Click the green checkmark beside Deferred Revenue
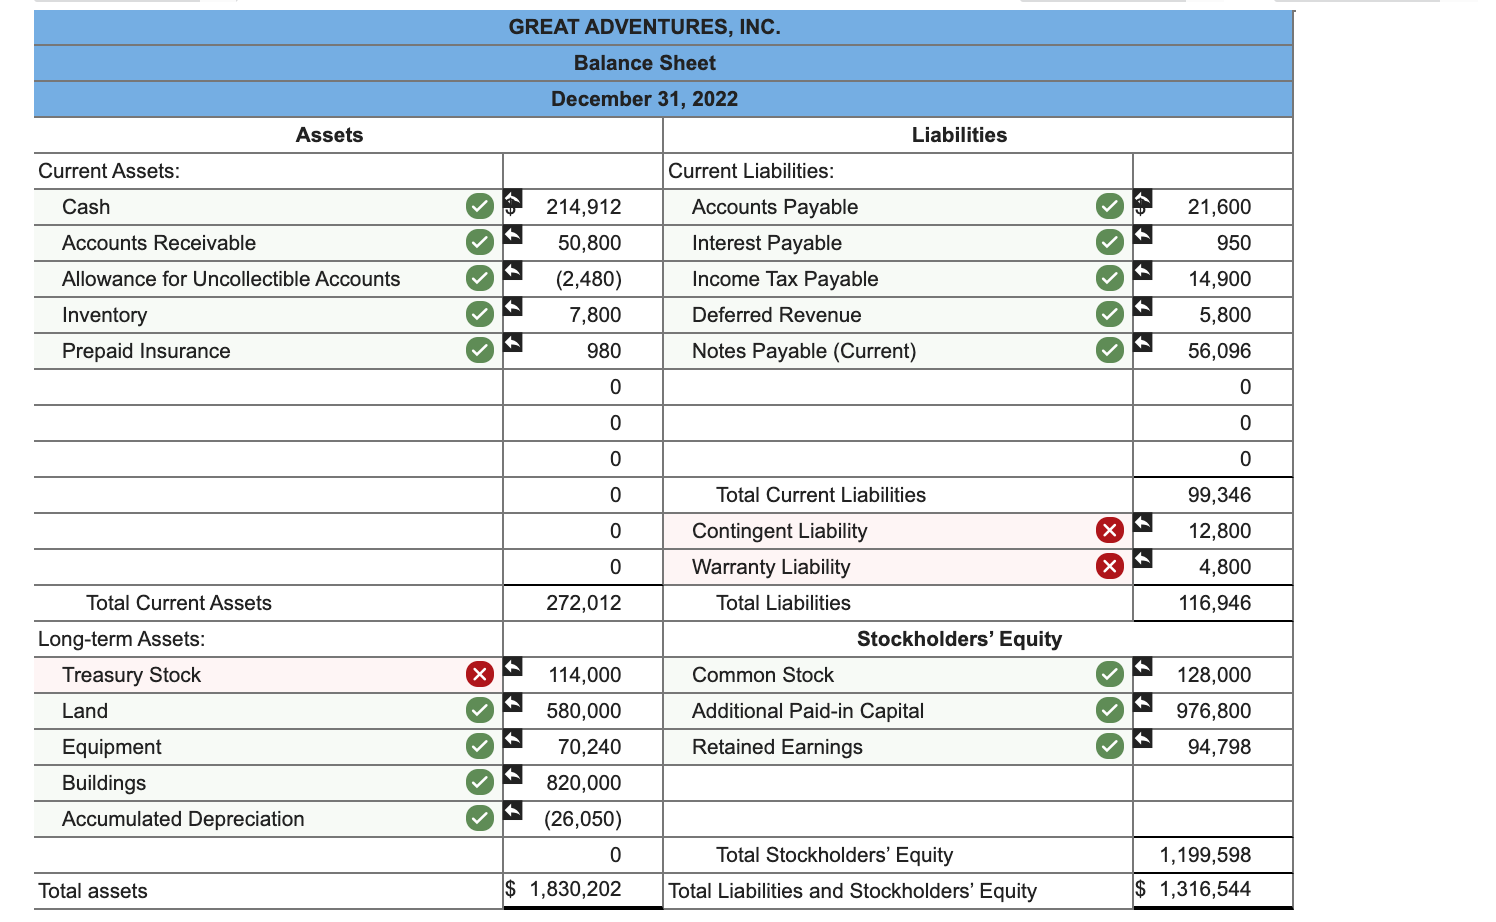Image resolution: width=1496 pixels, height=922 pixels. pos(1110,314)
